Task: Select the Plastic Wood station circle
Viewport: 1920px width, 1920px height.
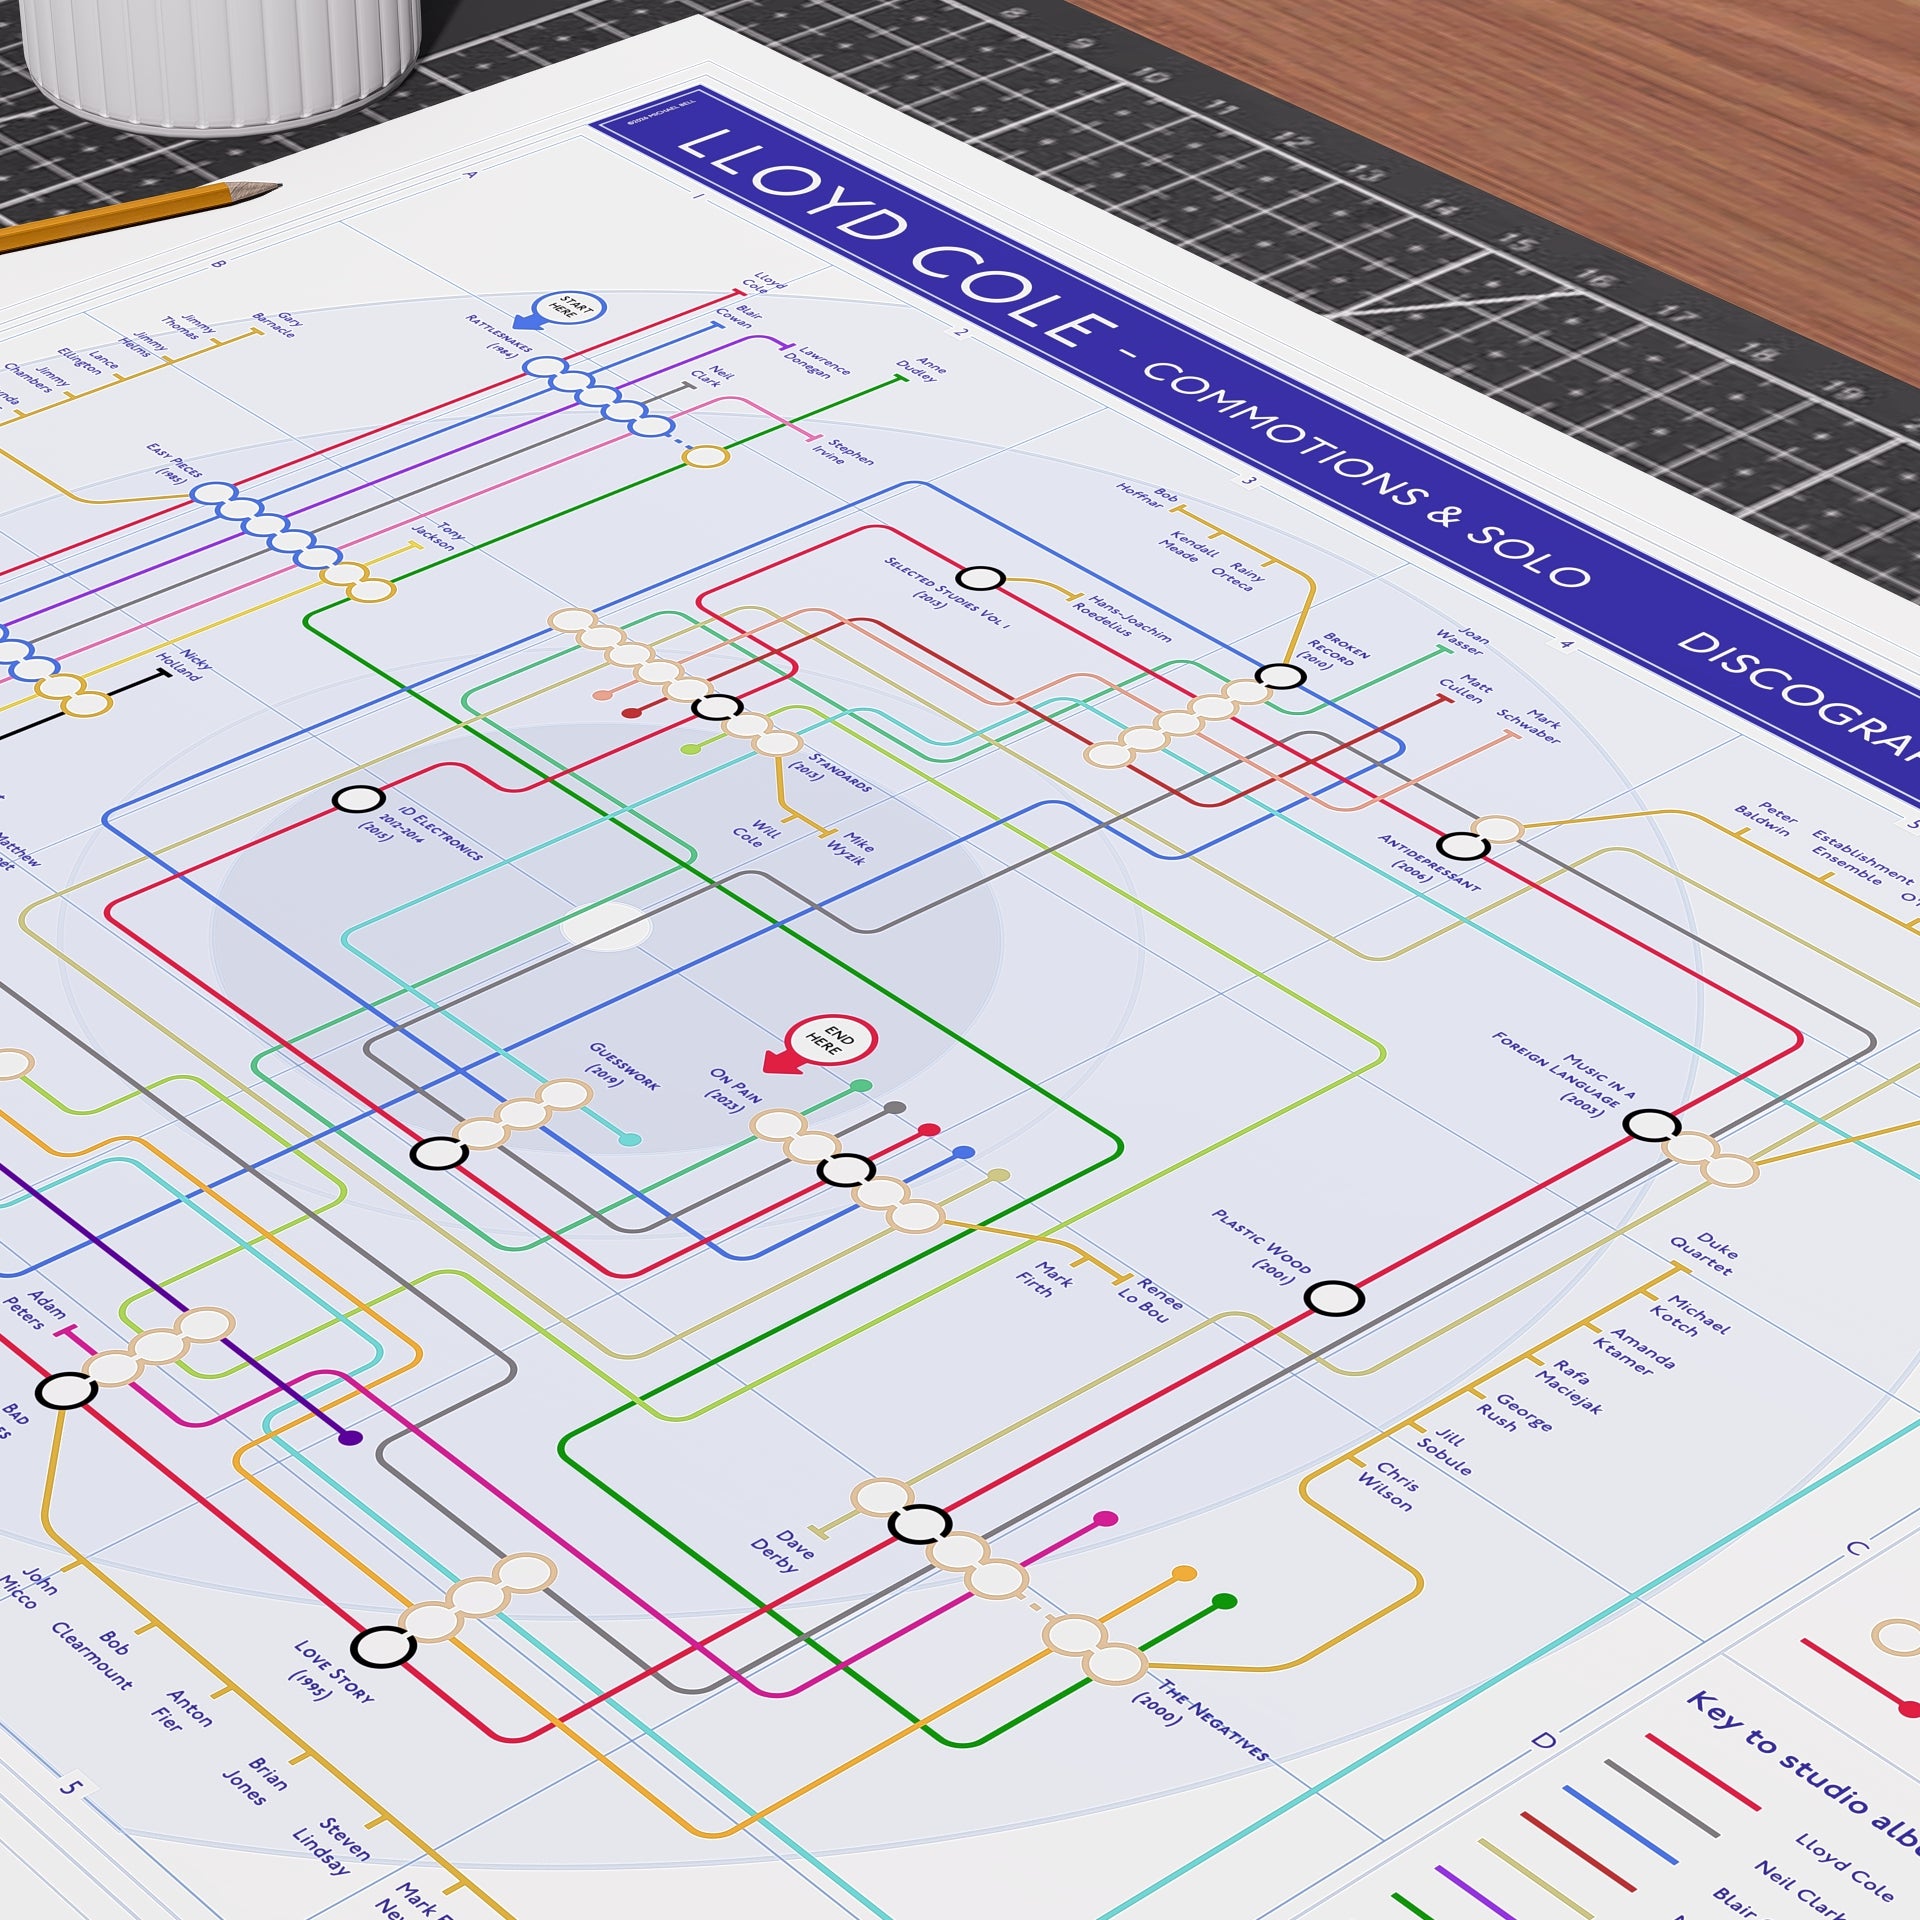Action: (x=1334, y=1299)
